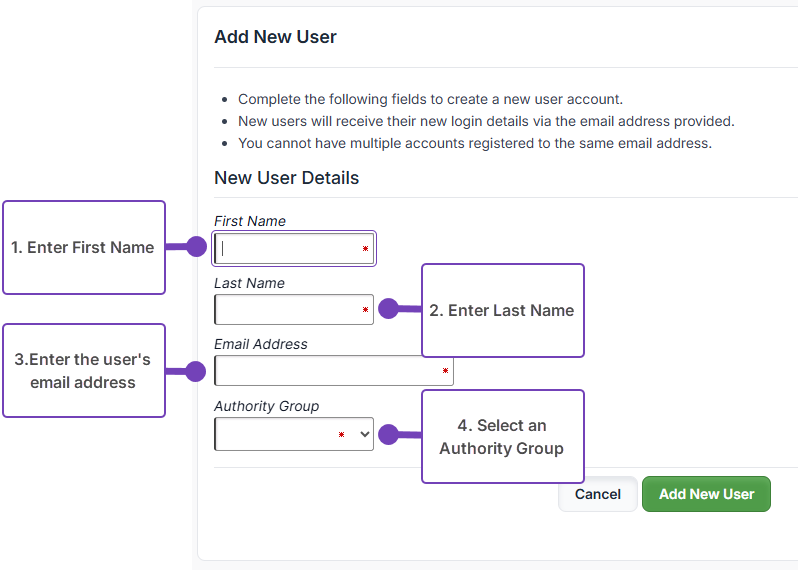Click the Authority Group field label

click(x=266, y=406)
